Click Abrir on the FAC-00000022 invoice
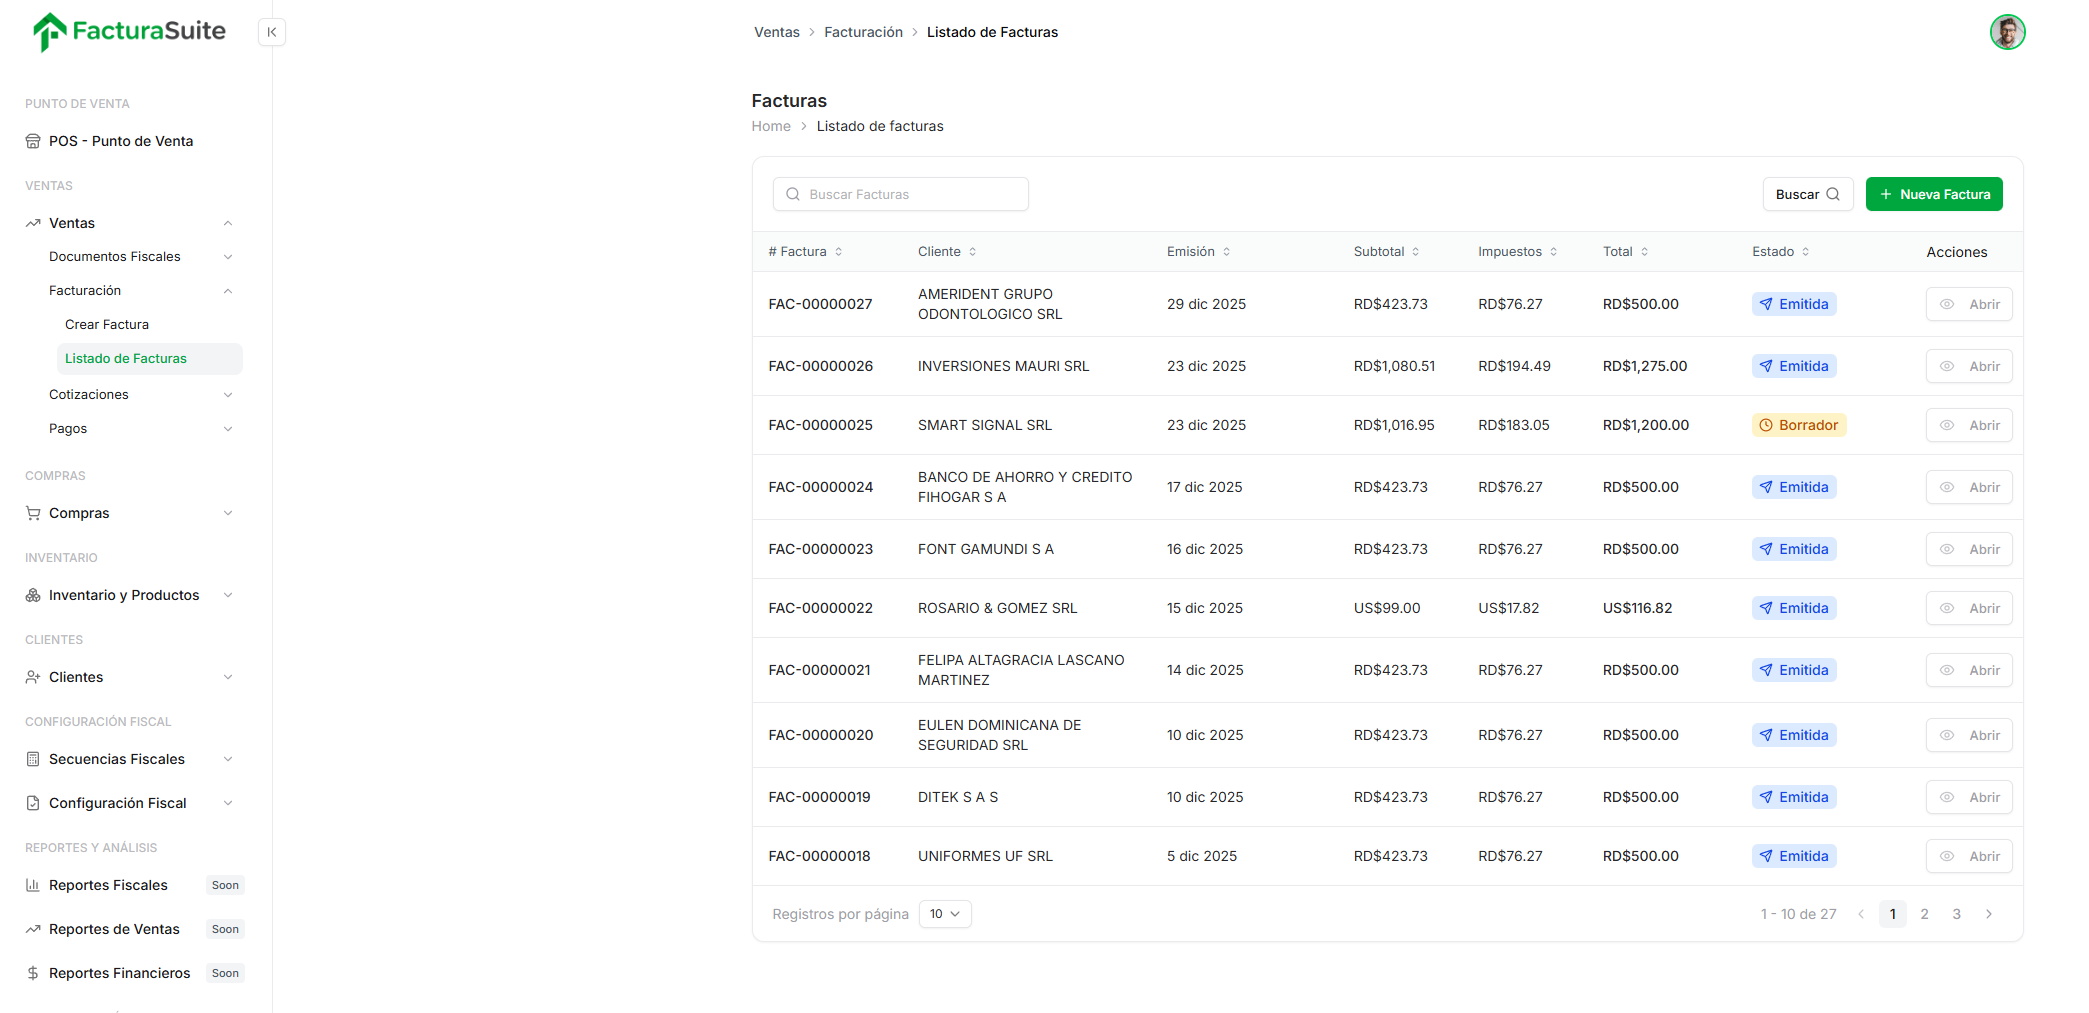Image resolution: width=2089 pixels, height=1013 pixels. [1968, 607]
